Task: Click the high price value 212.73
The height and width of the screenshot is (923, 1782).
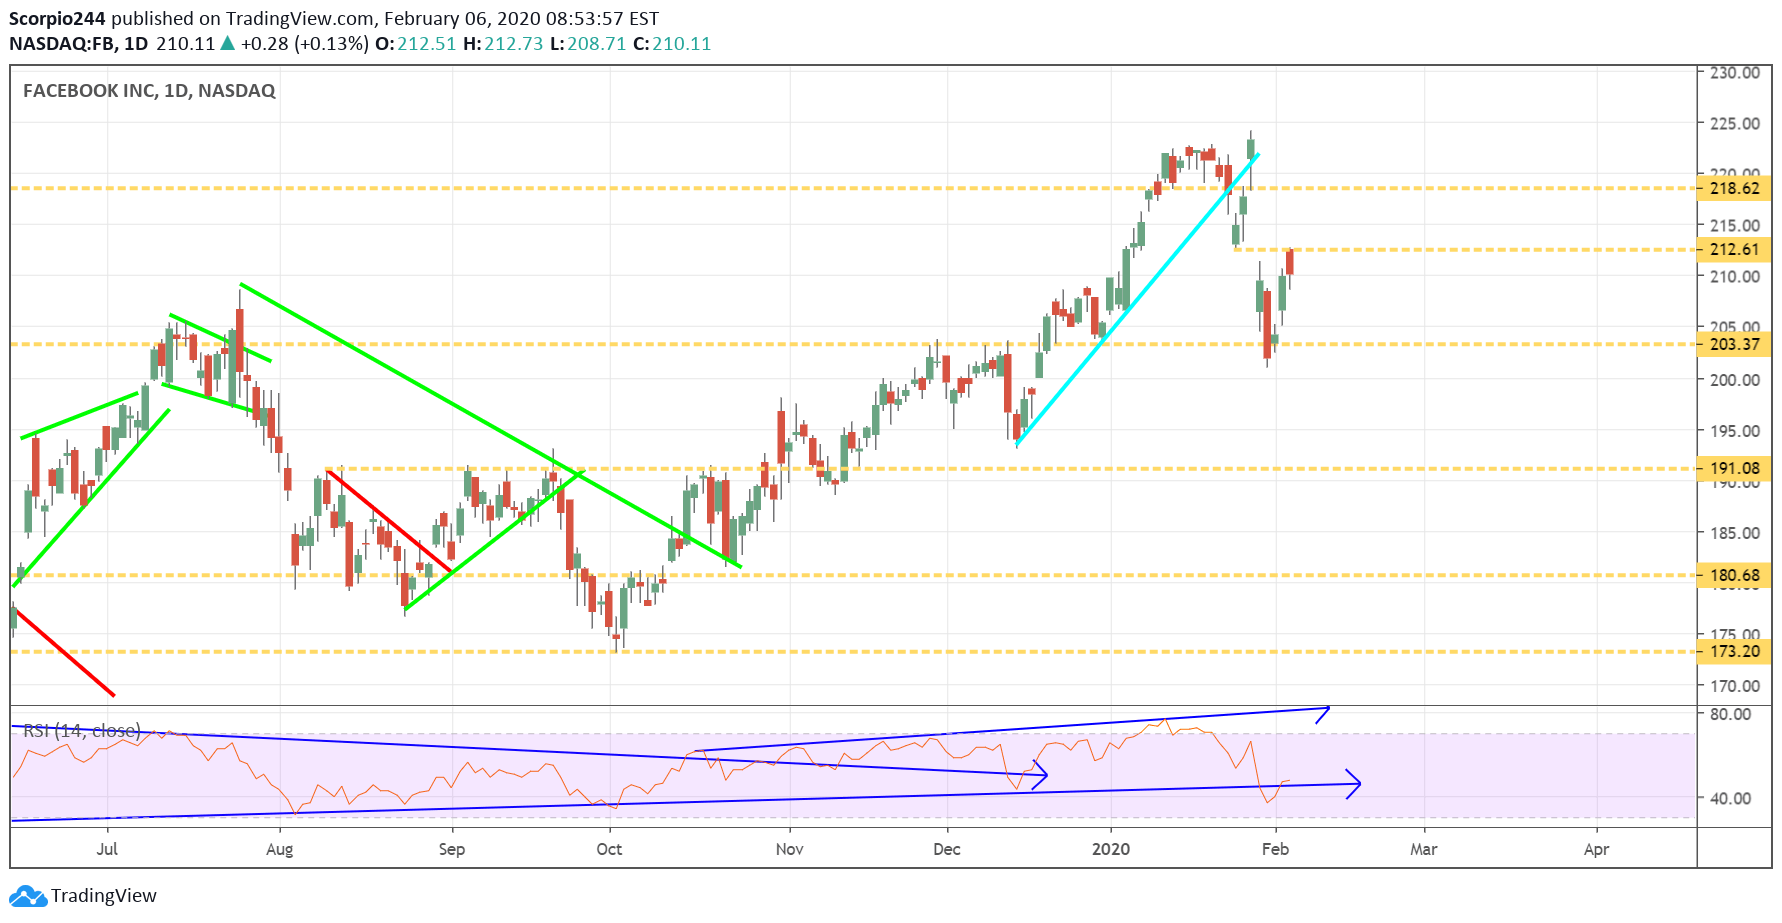Action: pos(514,44)
